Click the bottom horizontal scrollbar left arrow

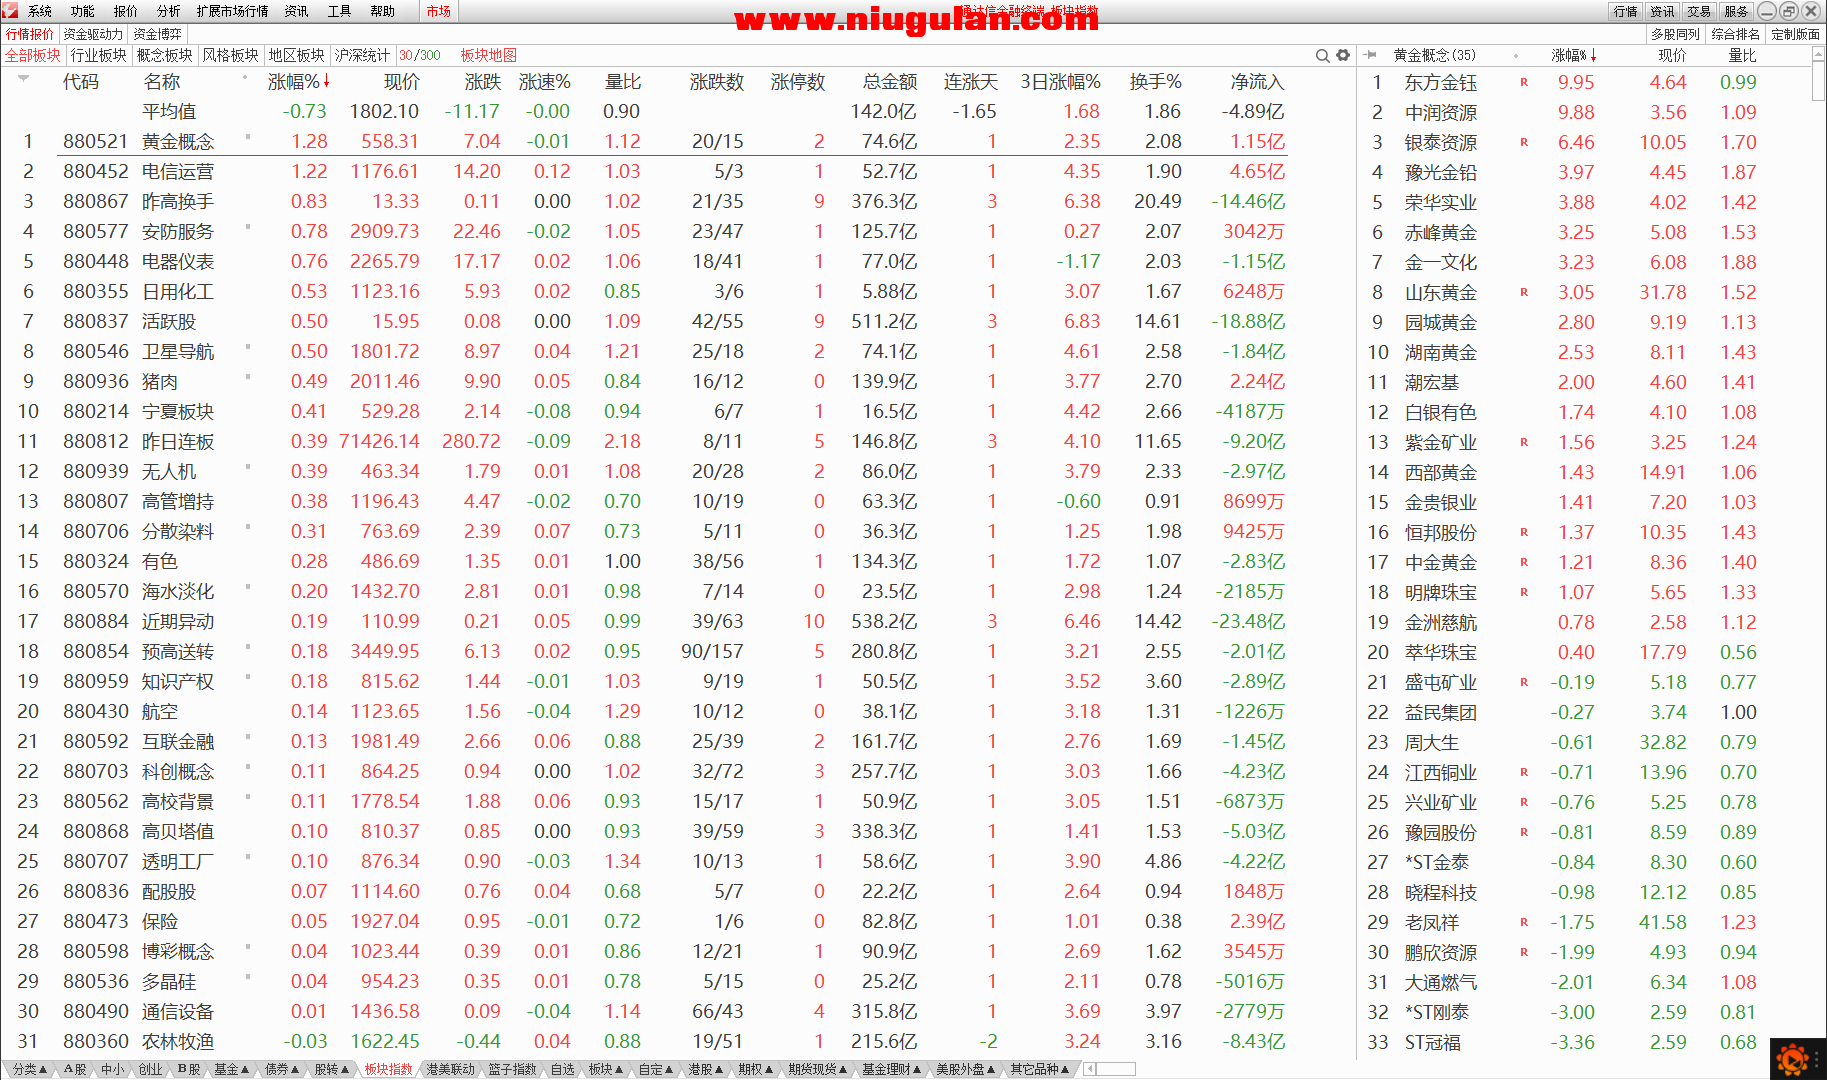pyautogui.click(x=1090, y=1069)
